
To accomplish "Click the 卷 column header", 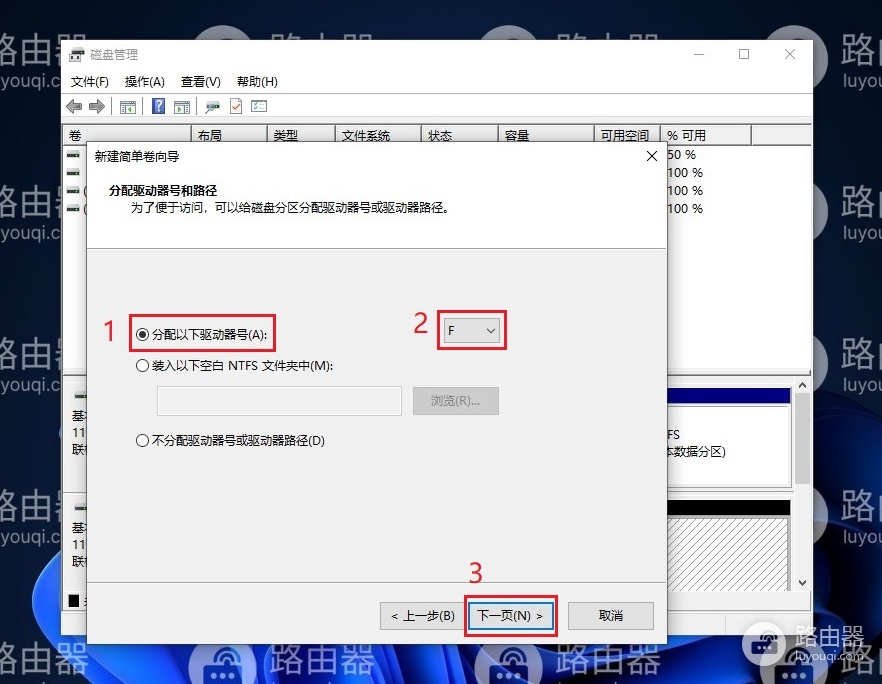I will [127, 135].
